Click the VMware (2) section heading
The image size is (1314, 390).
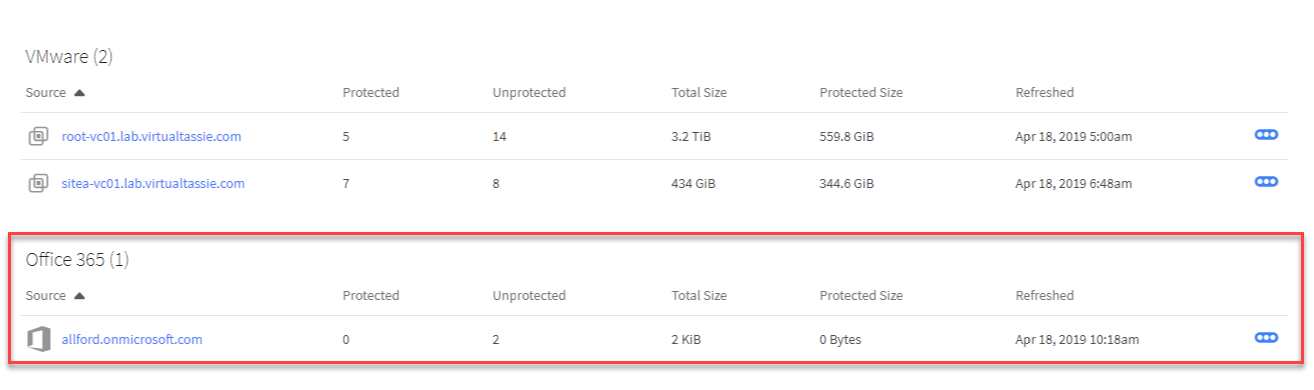point(69,57)
